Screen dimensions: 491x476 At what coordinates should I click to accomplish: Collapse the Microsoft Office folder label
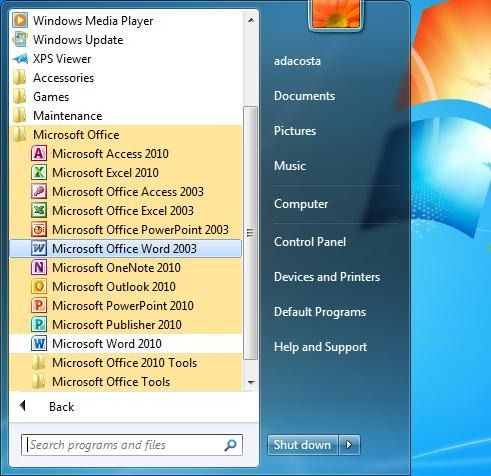click(76, 135)
